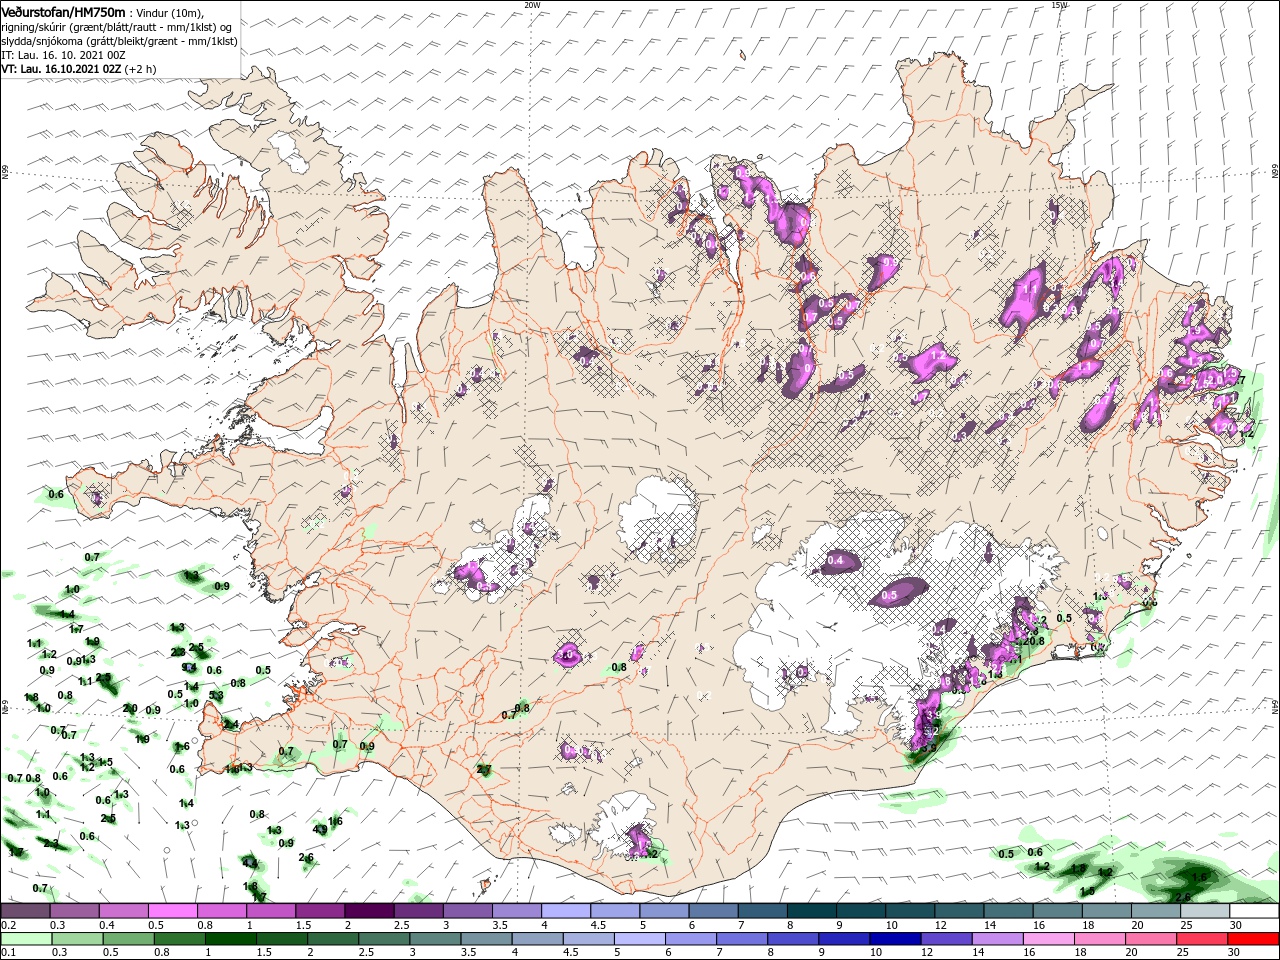Image resolution: width=1280 pixels, height=960 pixels.
Task: Click the dark teal 8–9 swatch in snow legend
Action: pyautogui.click(x=812, y=911)
